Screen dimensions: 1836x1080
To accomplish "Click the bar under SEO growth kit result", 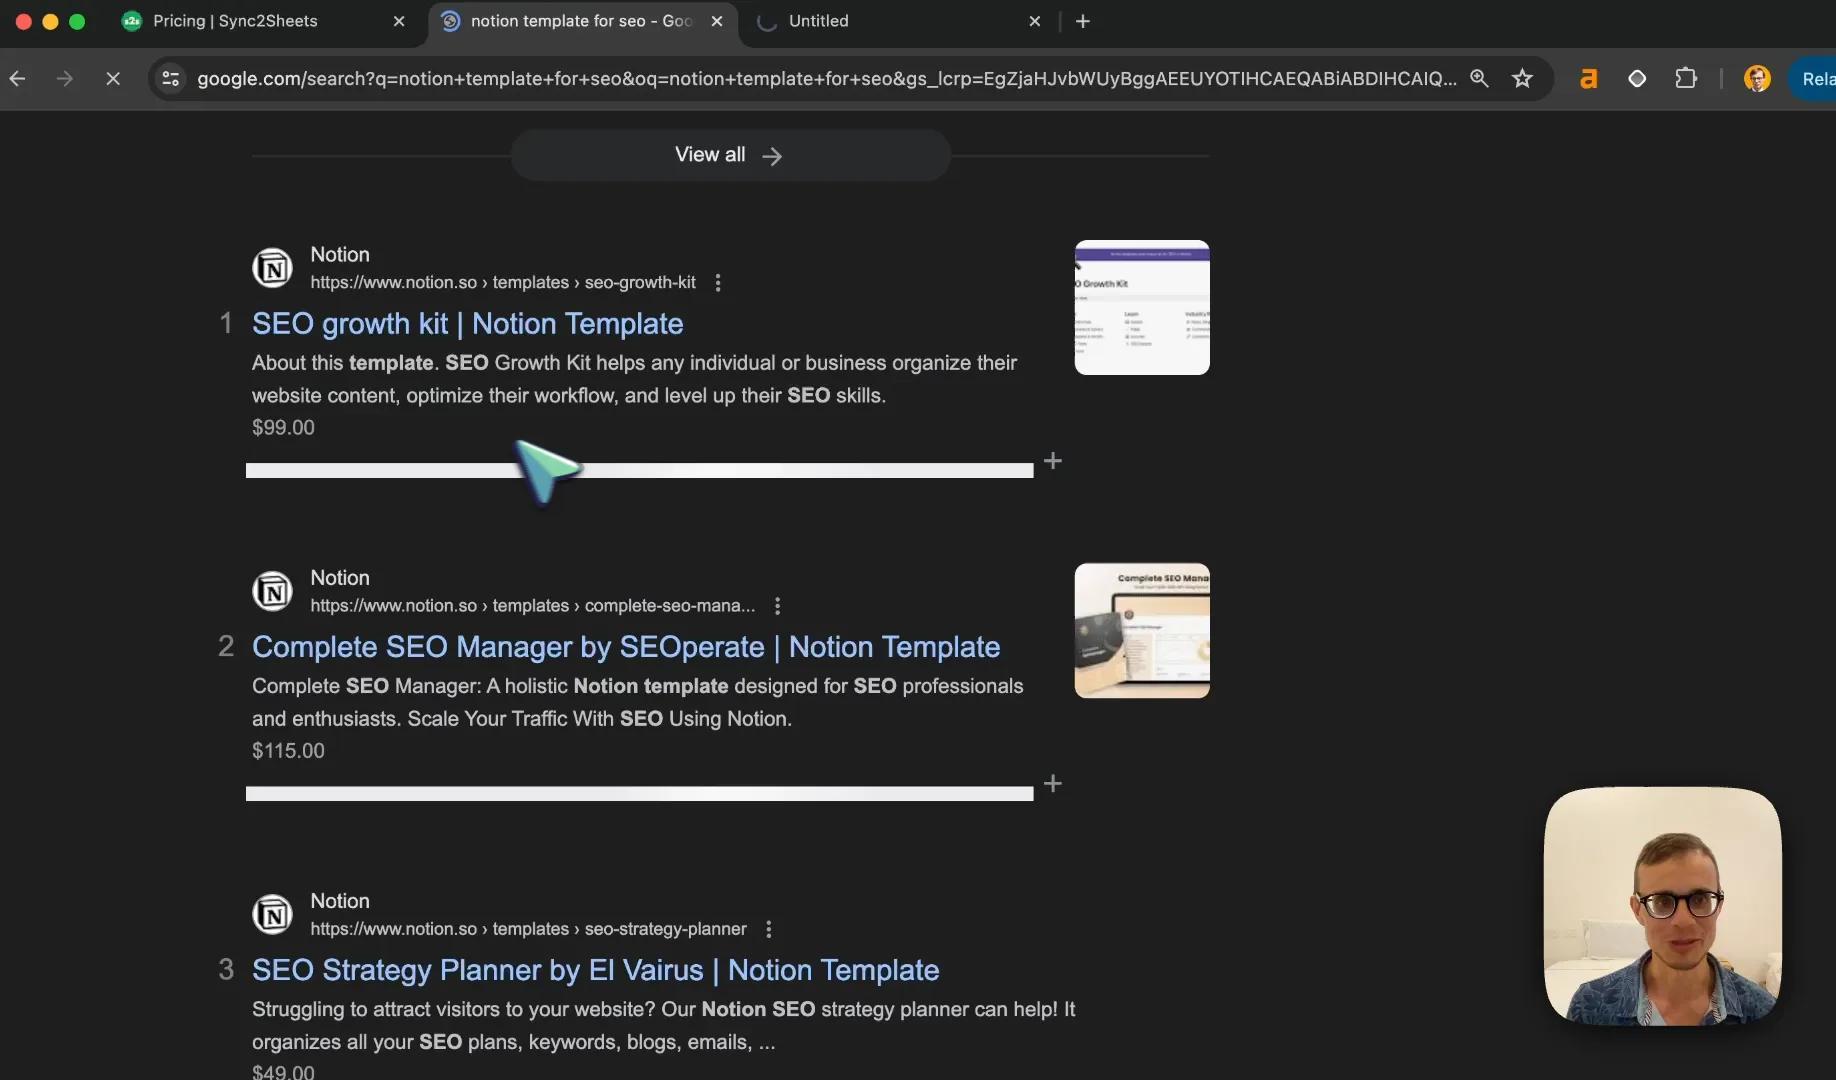I will (x=639, y=470).
